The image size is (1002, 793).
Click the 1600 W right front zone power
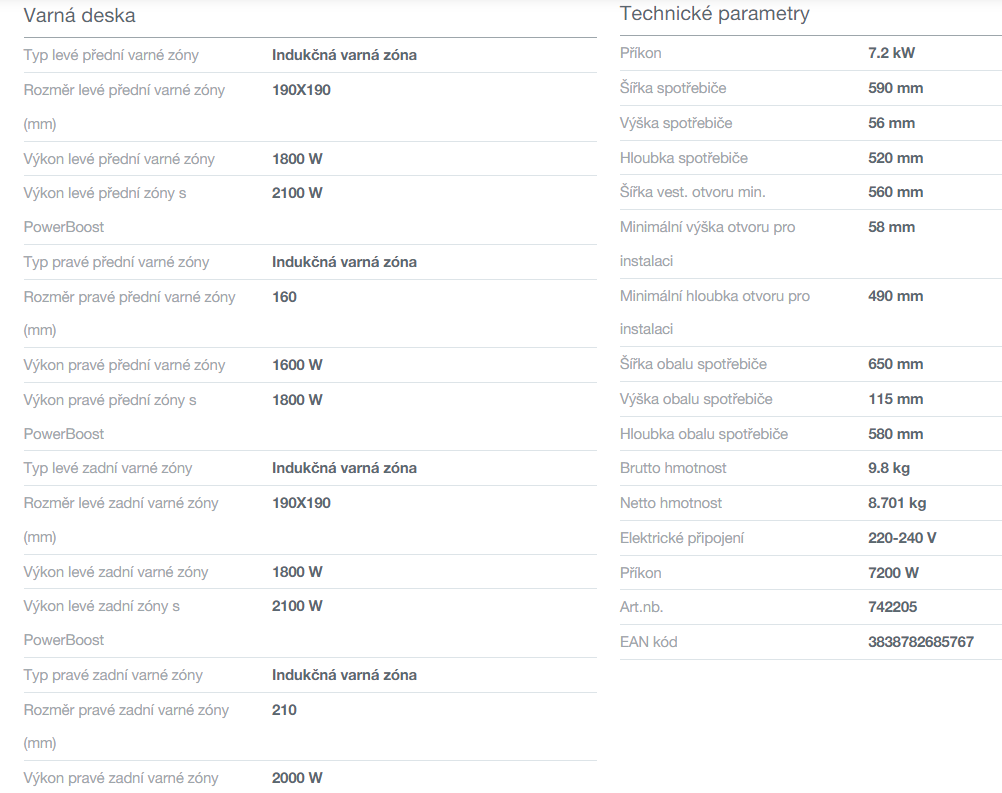point(297,365)
